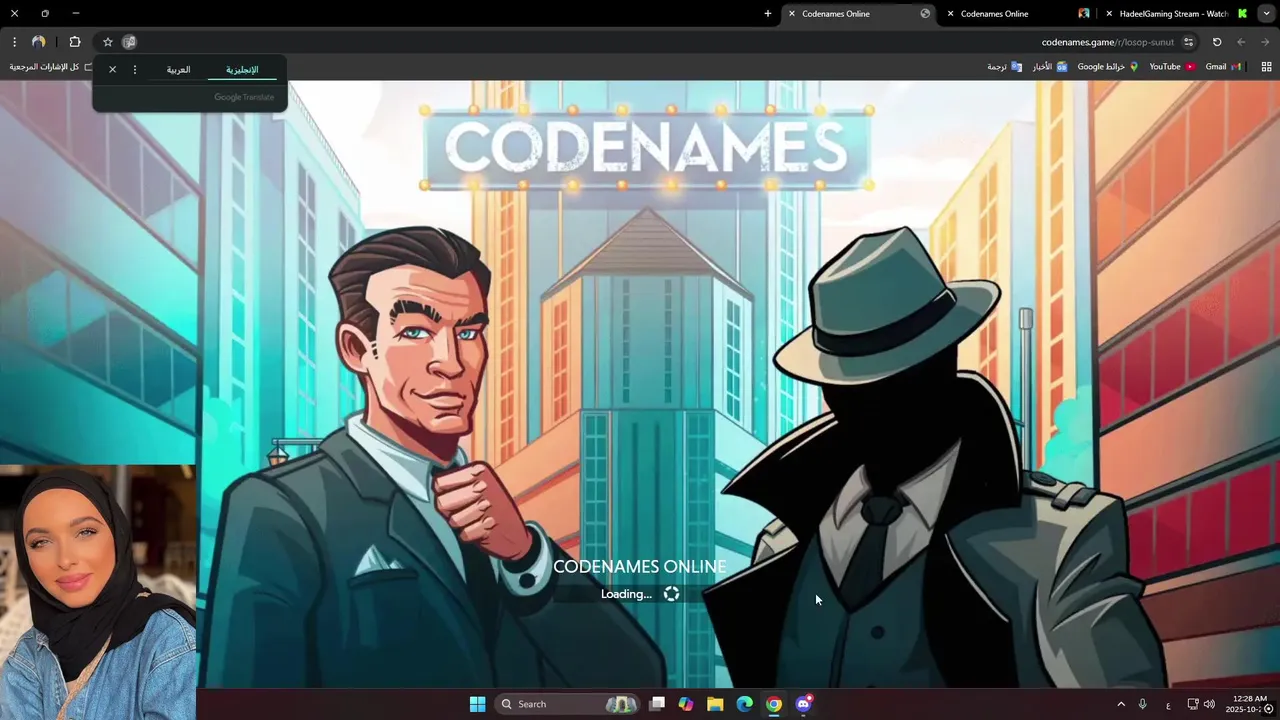Image resolution: width=1280 pixels, height=720 pixels.
Task: Open the Chrome three-dot main menu
Action: pyautogui.click(x=14, y=42)
